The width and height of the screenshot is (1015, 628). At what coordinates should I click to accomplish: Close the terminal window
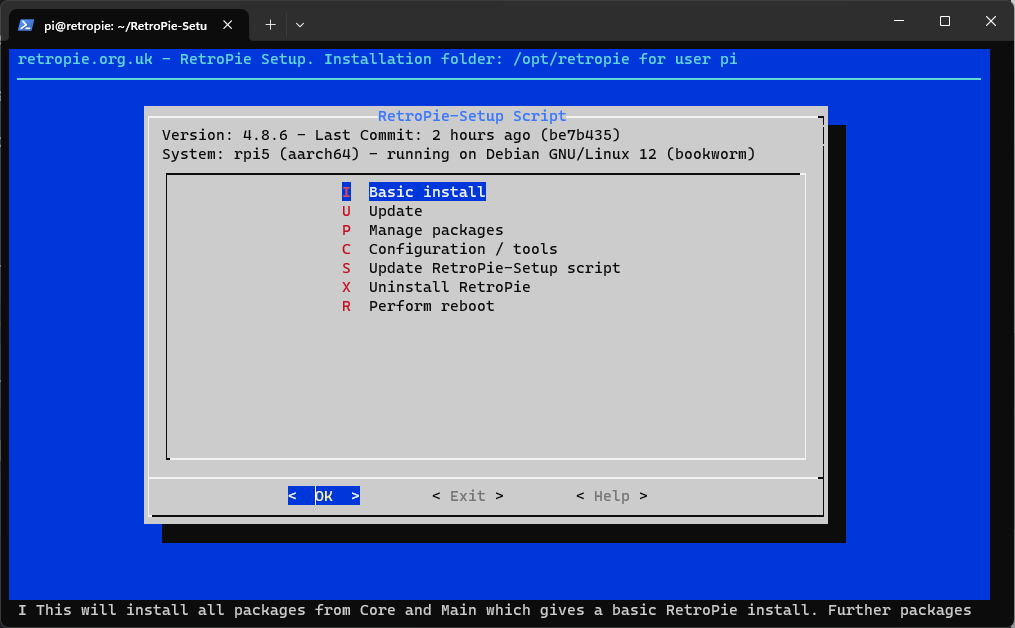click(990, 21)
